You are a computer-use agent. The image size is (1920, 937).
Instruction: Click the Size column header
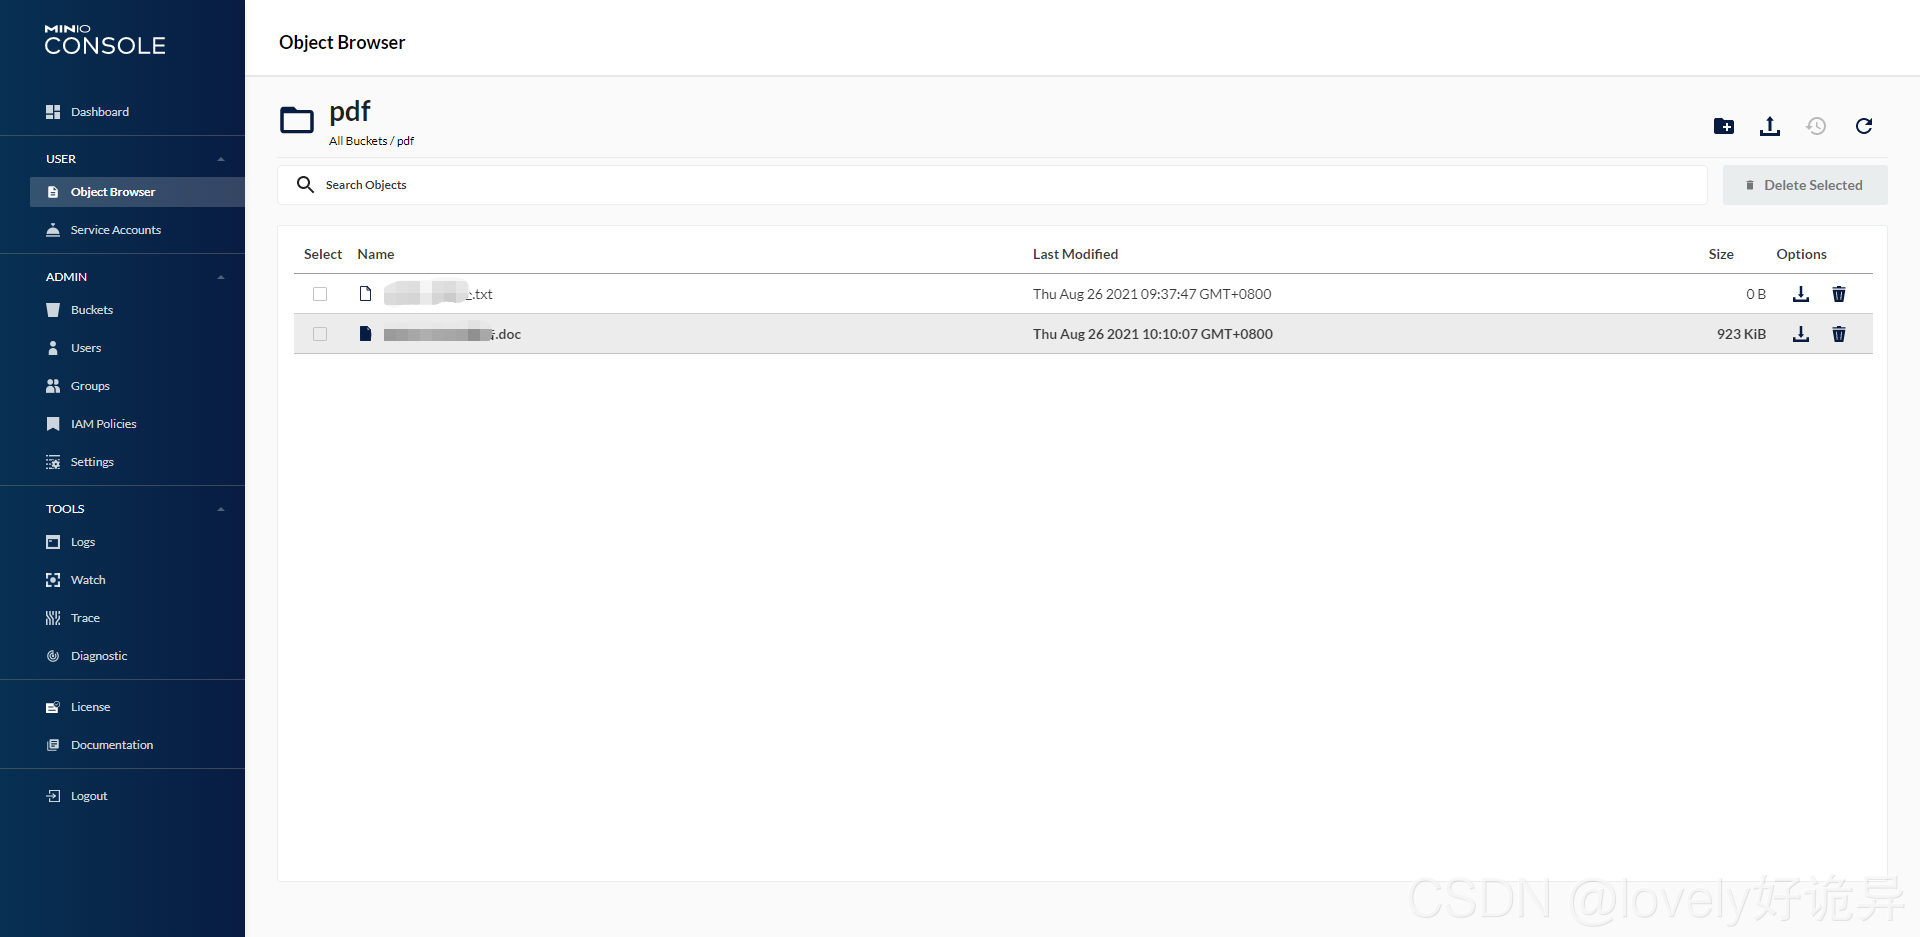[x=1721, y=254]
